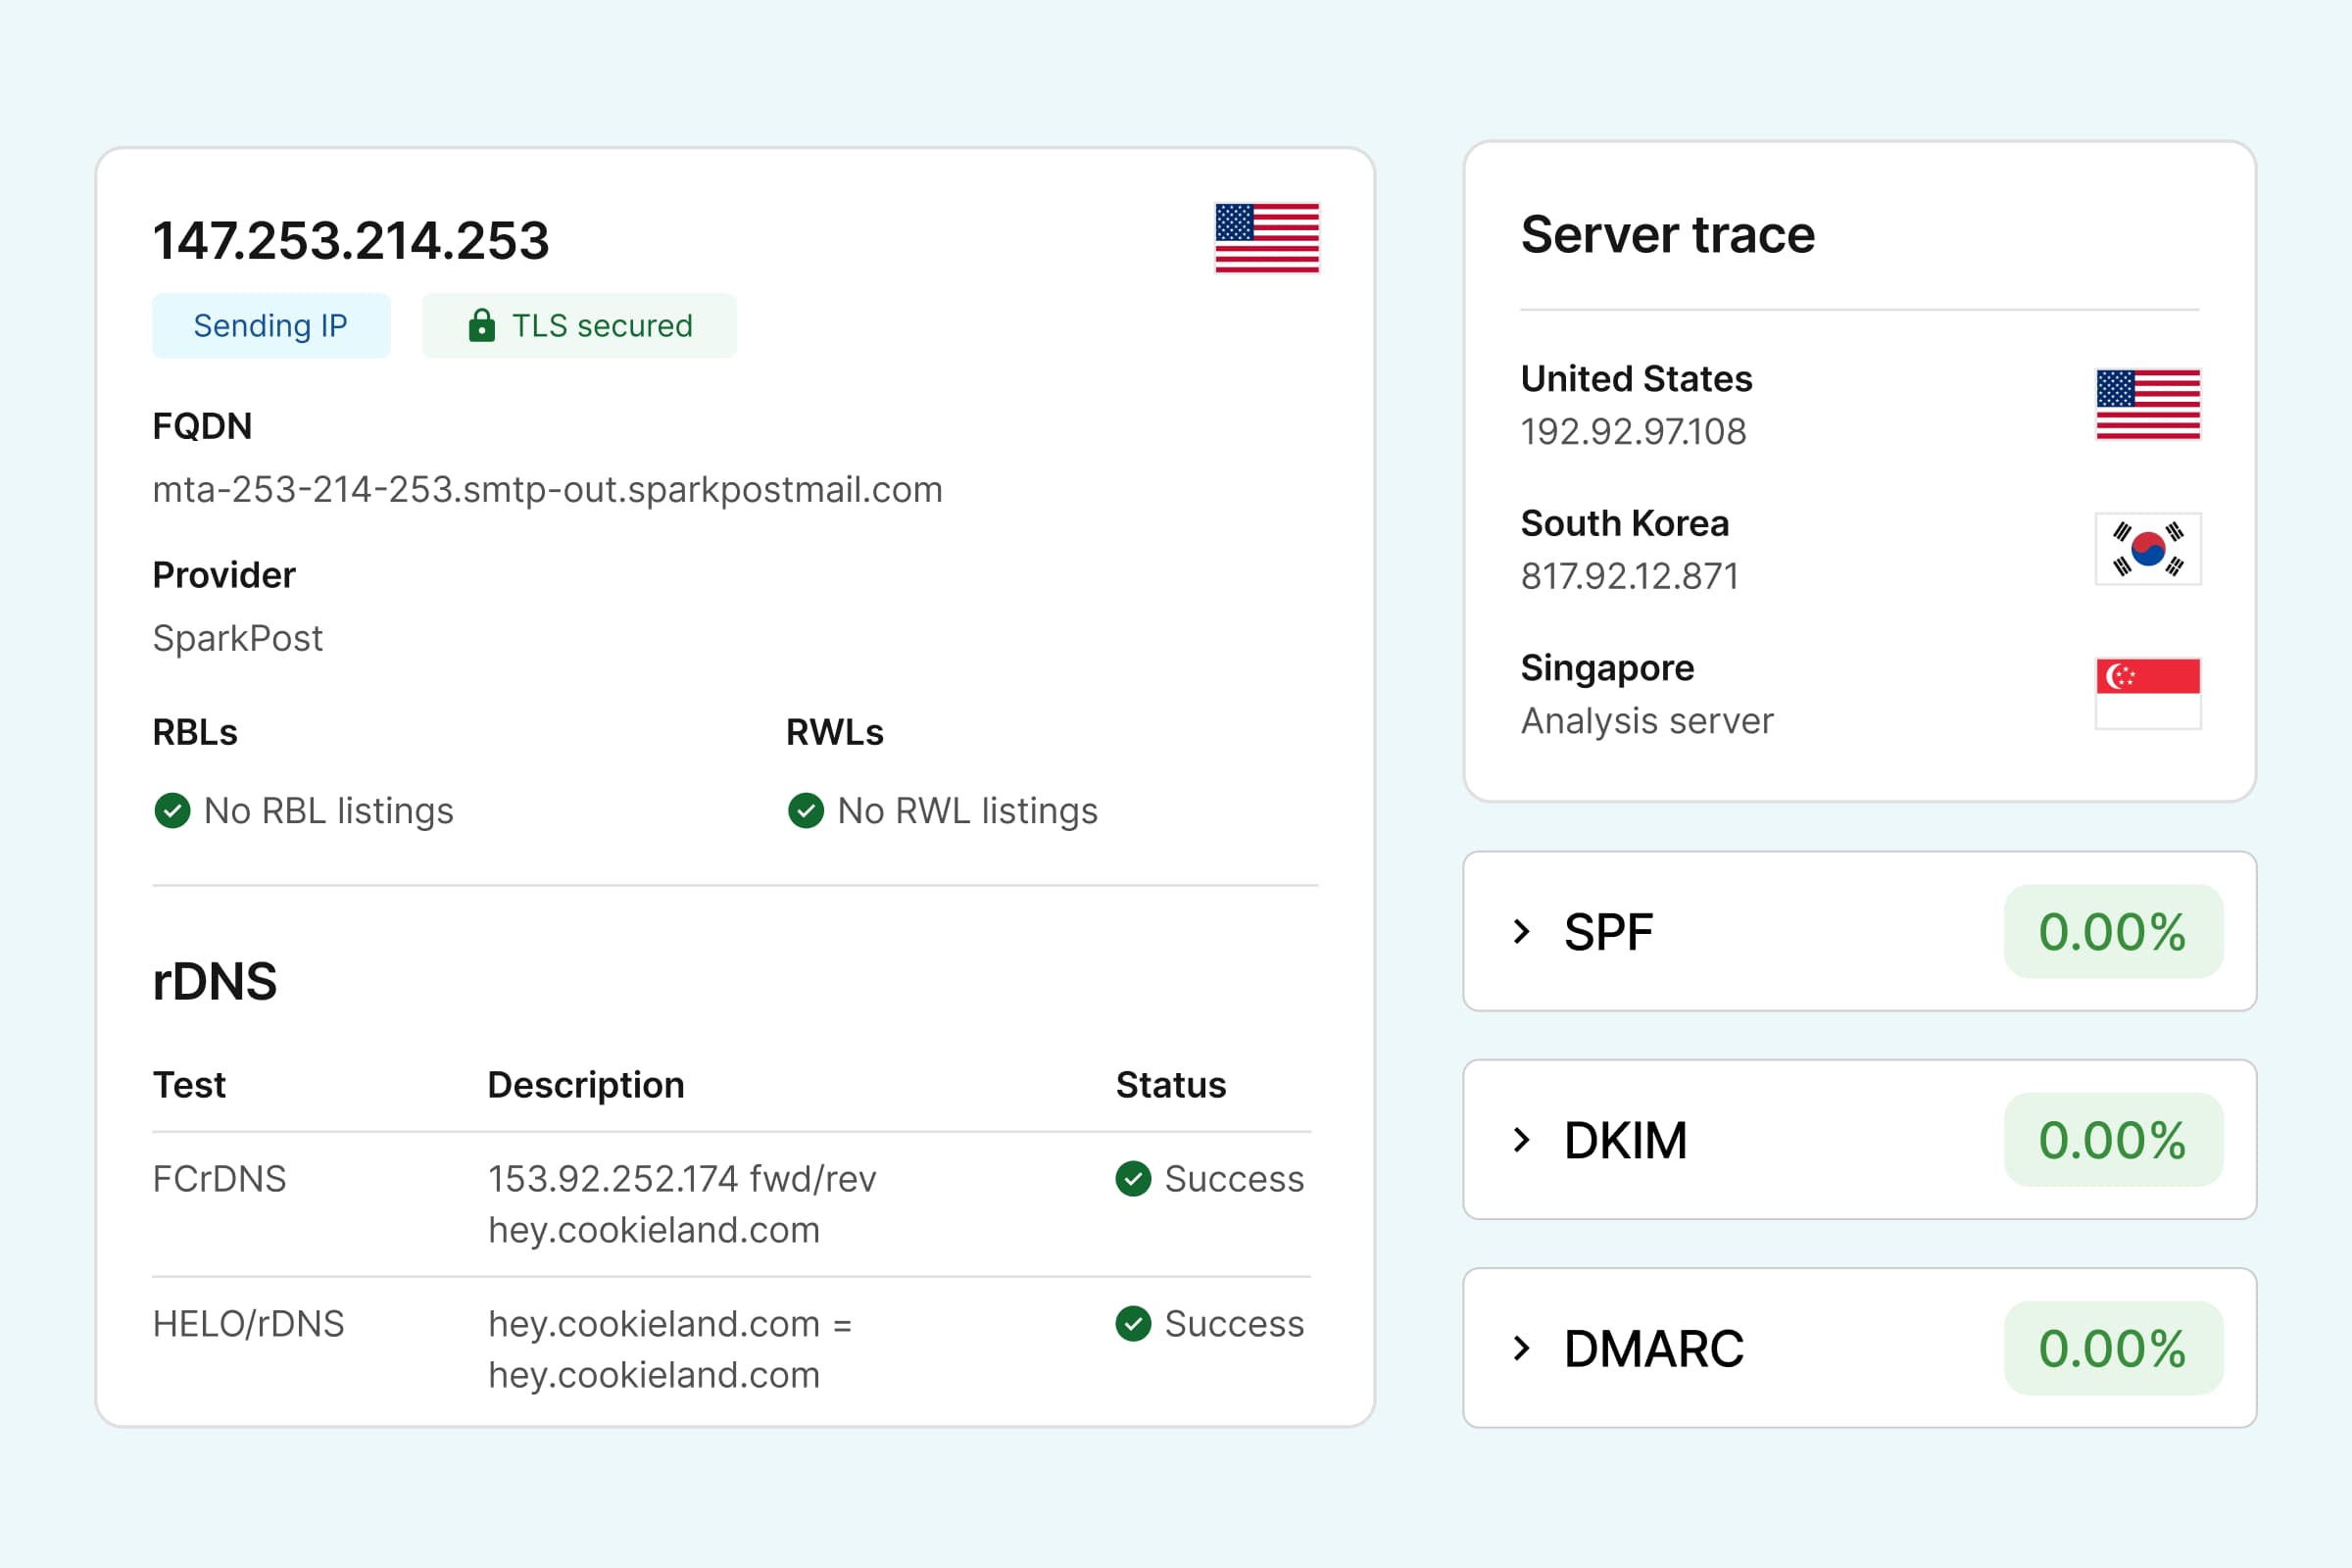The width and height of the screenshot is (2352, 1568).
Task: Click the FCrDNS Success check icon
Action: (1133, 1179)
